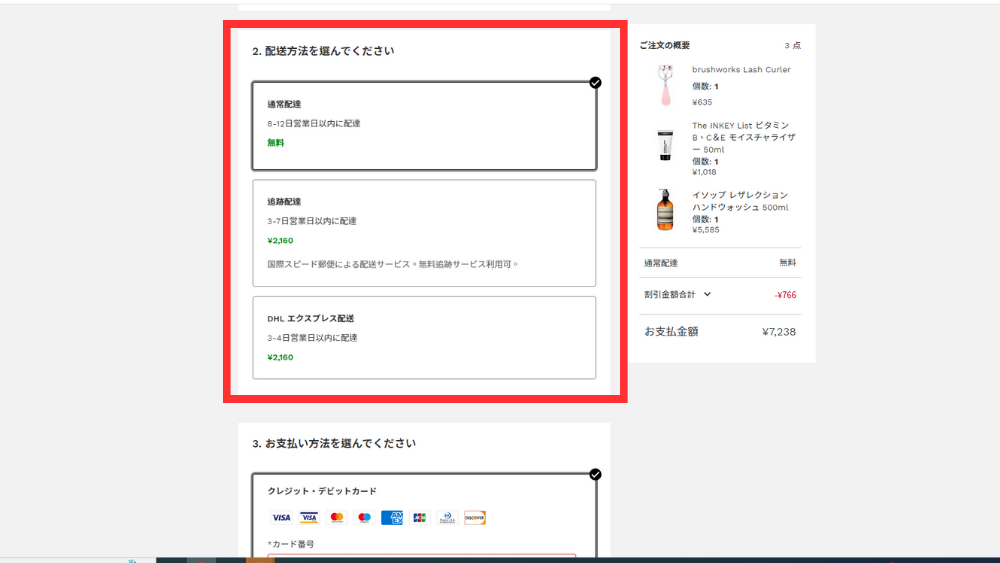The width and height of the screenshot is (1000, 563).
Task: Click the Discover card logo
Action: click(x=475, y=518)
